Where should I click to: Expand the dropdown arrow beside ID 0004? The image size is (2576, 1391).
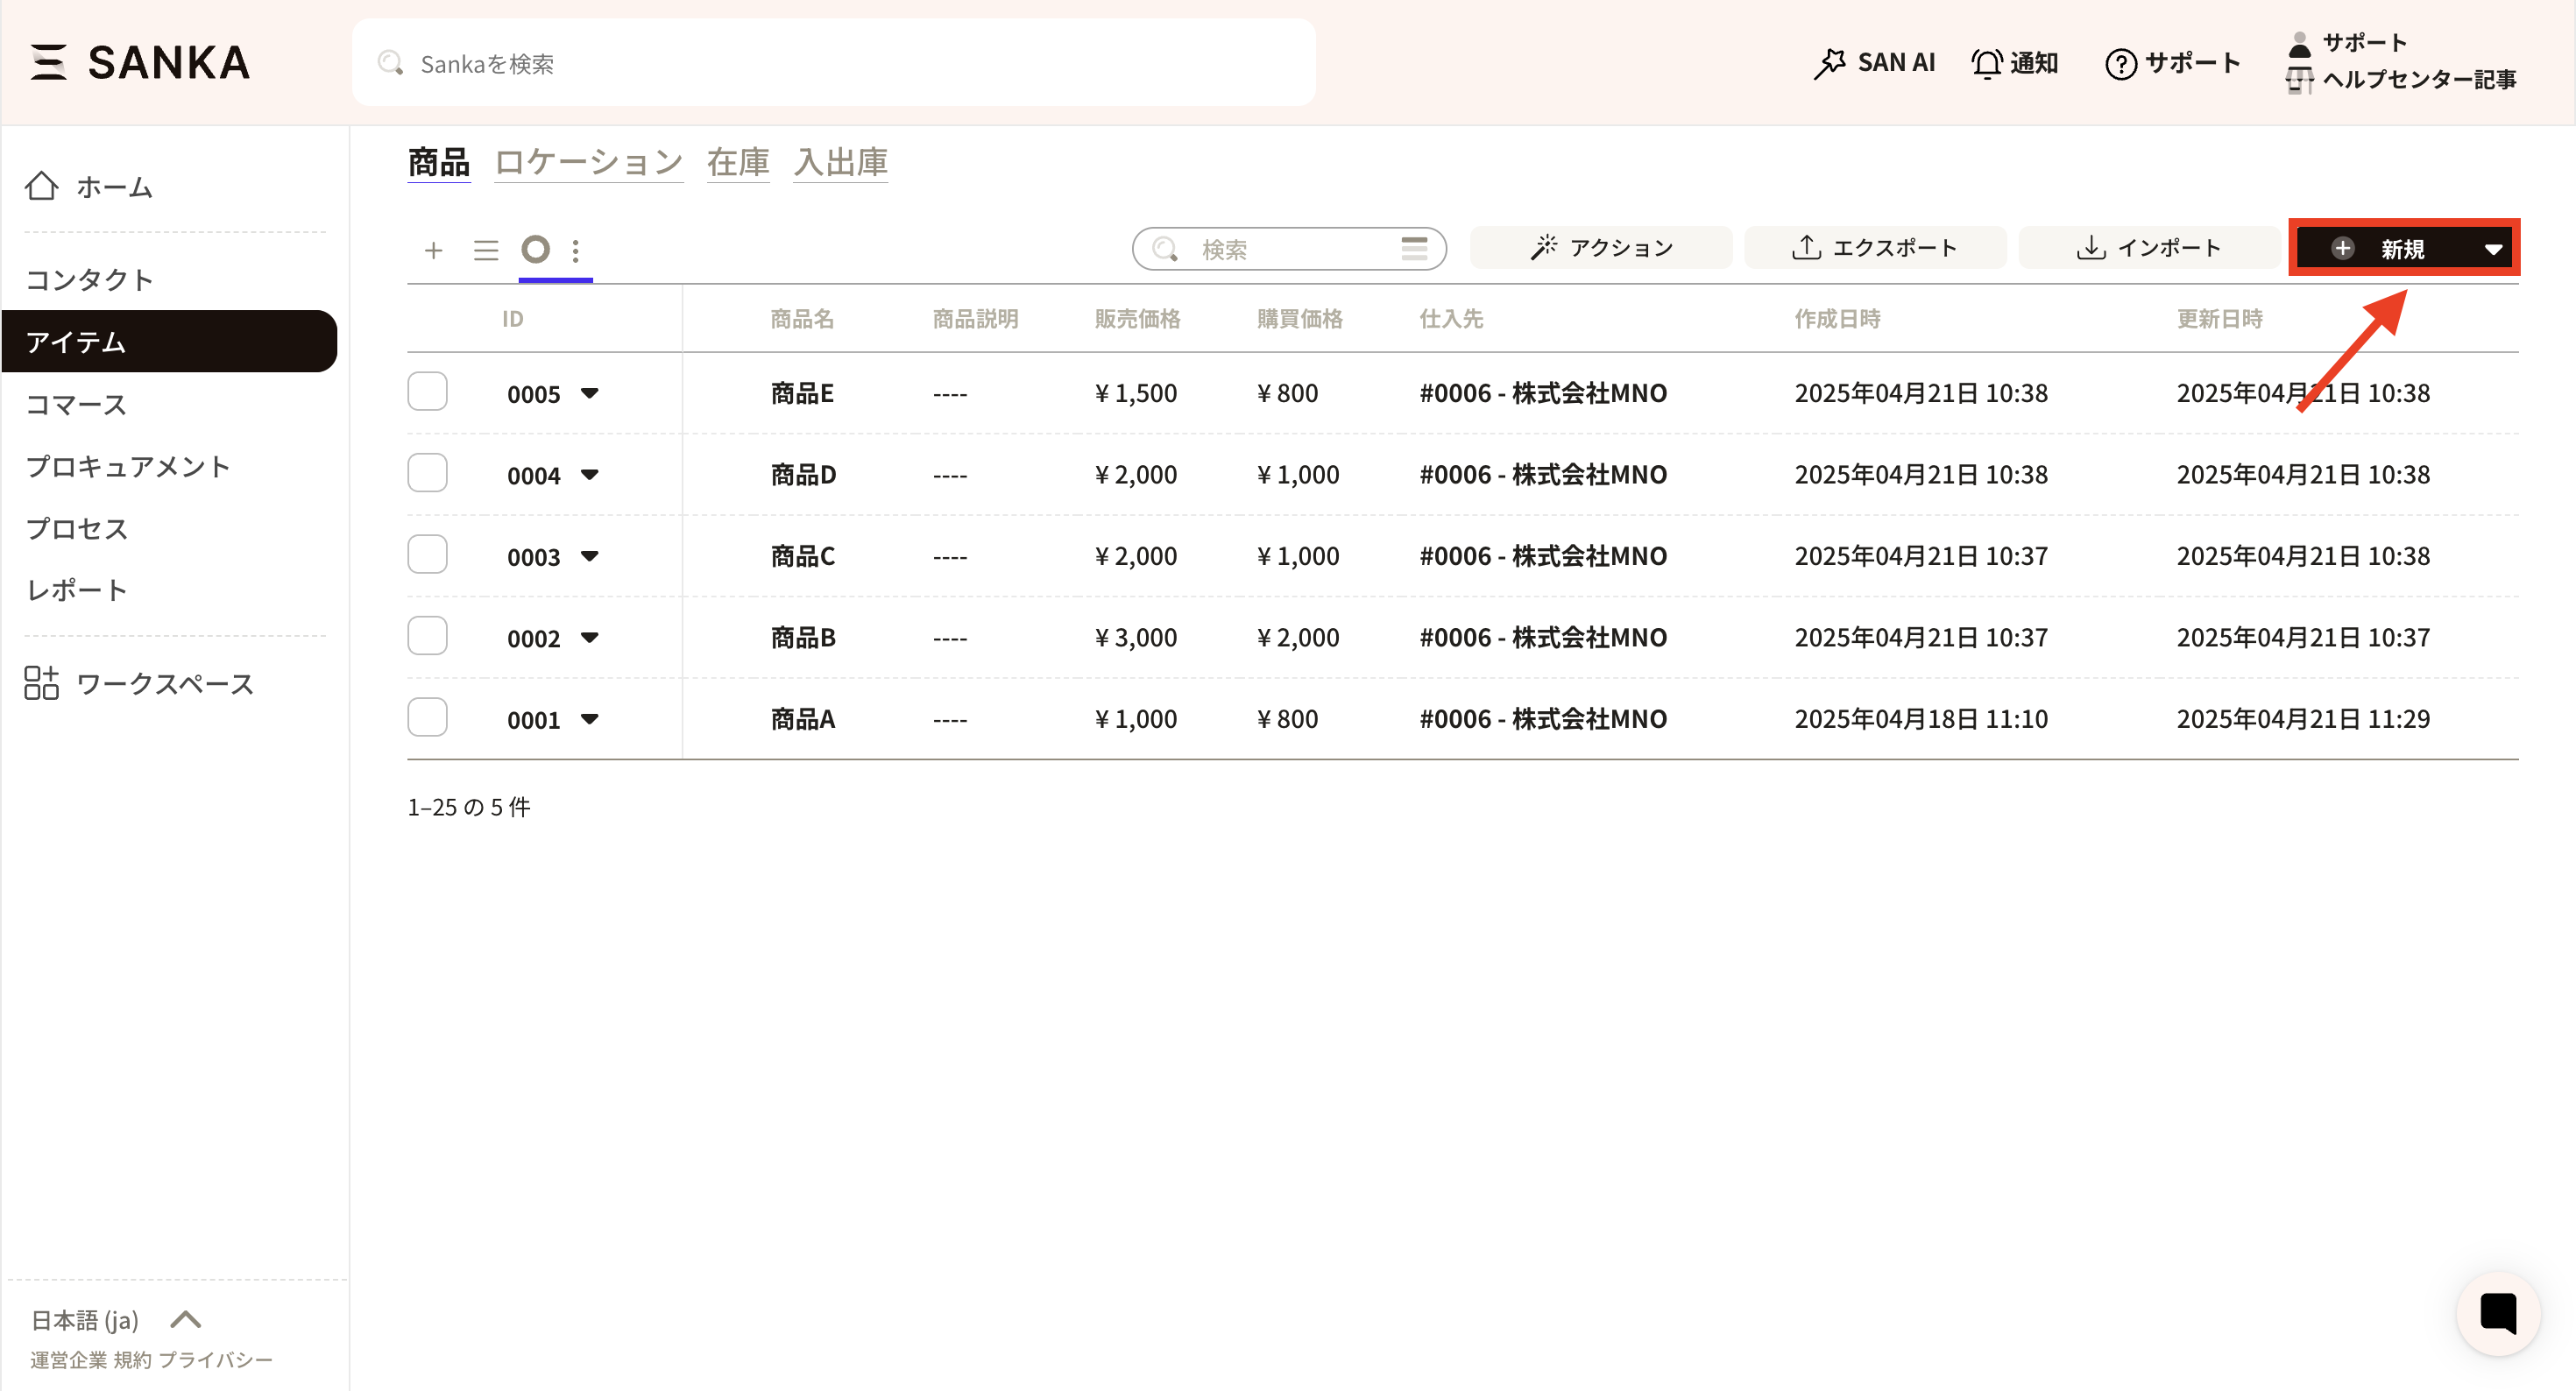pos(590,475)
